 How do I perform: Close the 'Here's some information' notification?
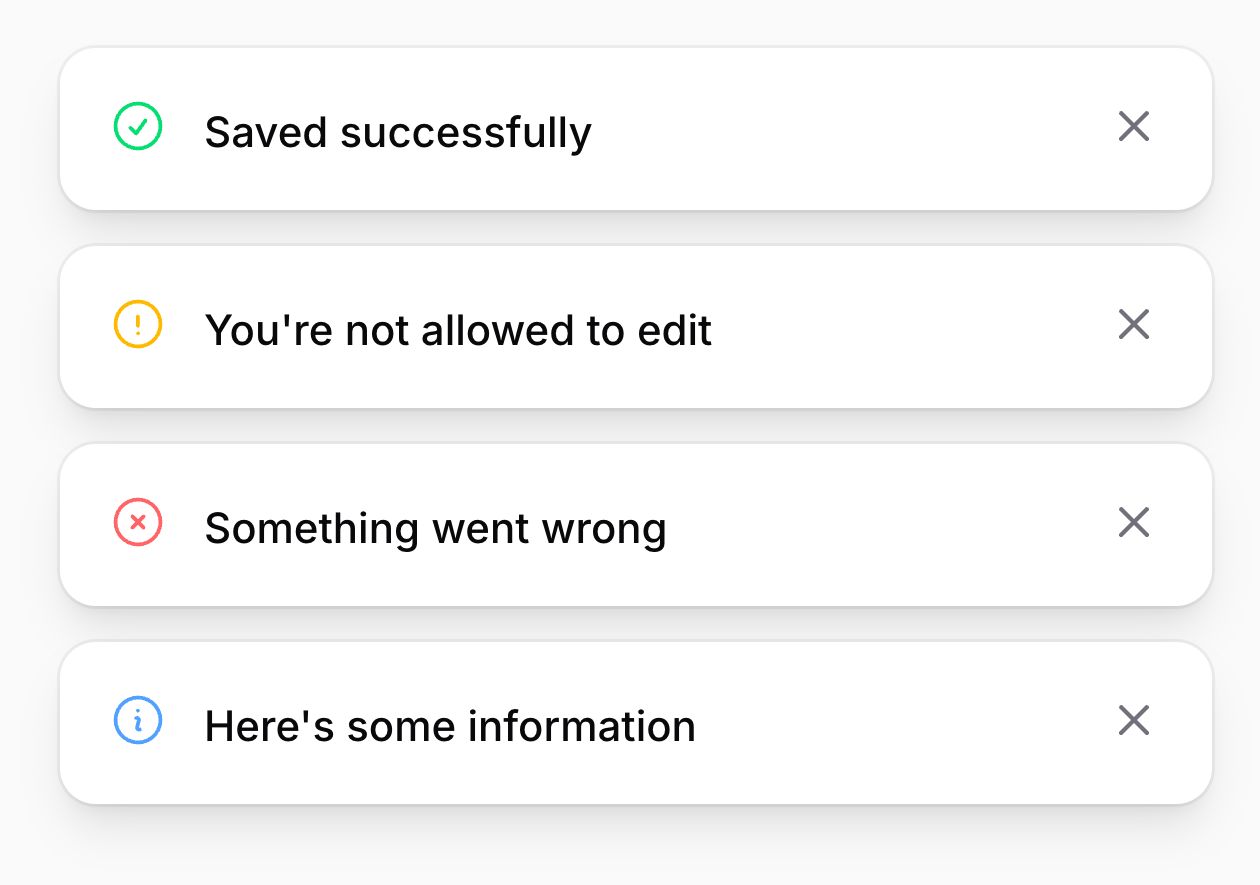click(1133, 720)
